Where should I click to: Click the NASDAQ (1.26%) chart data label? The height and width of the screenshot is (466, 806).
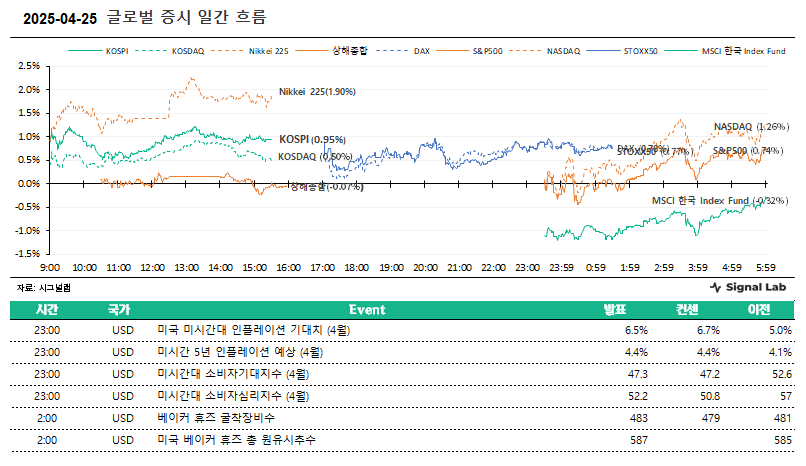point(751,126)
